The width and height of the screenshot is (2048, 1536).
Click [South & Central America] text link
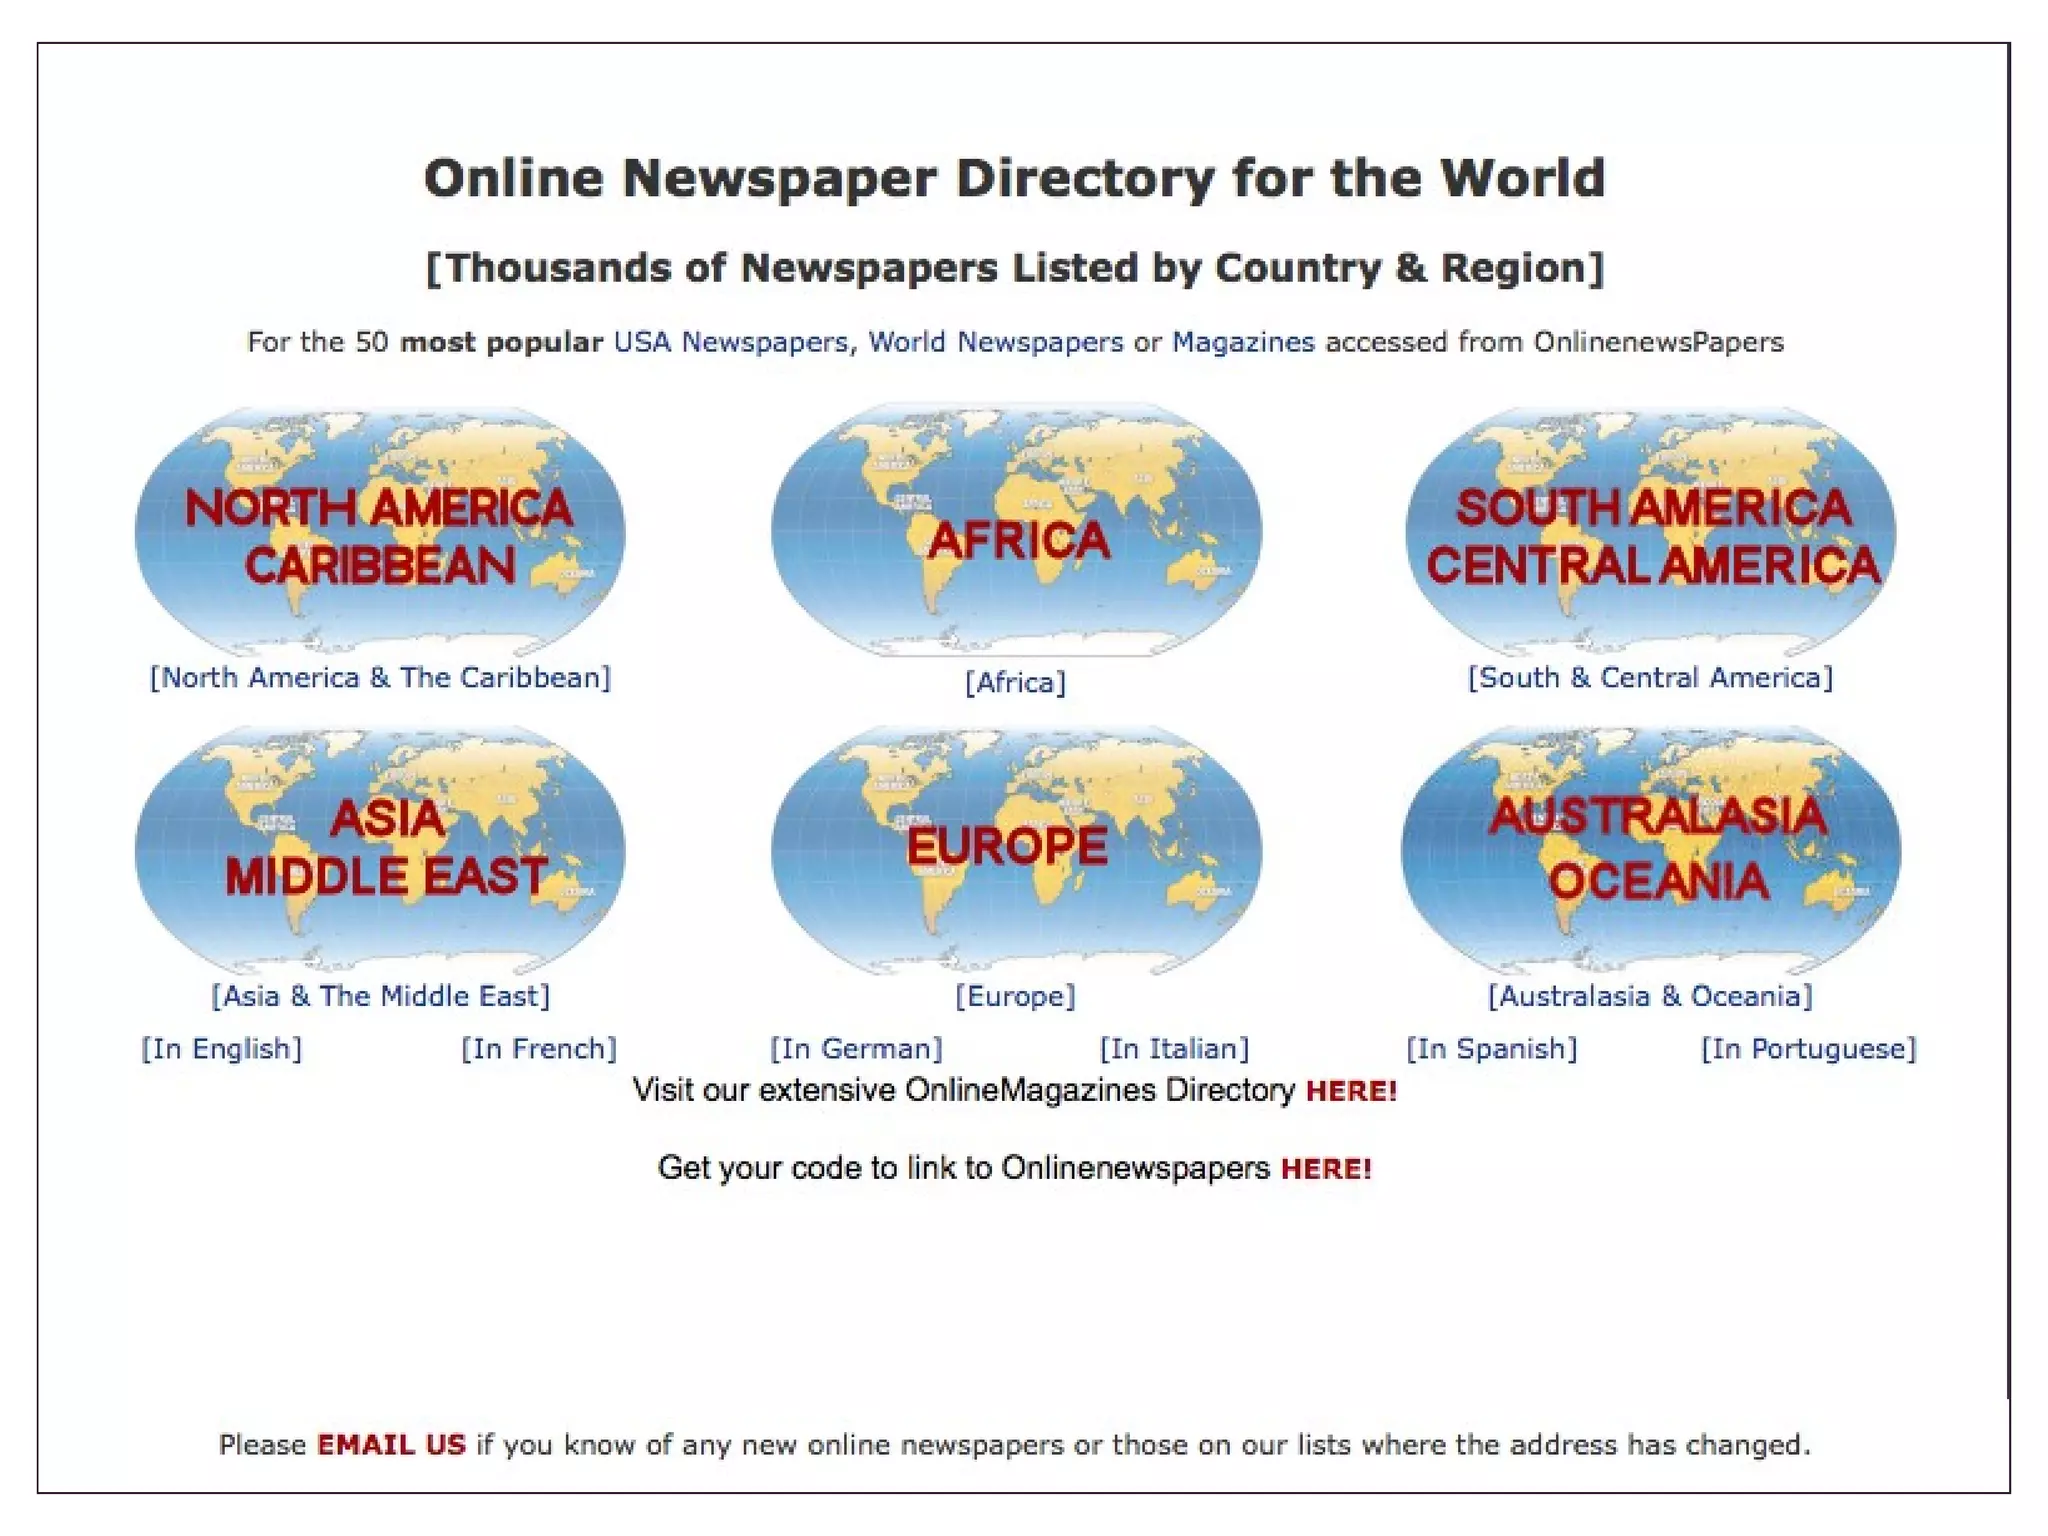tap(1650, 678)
